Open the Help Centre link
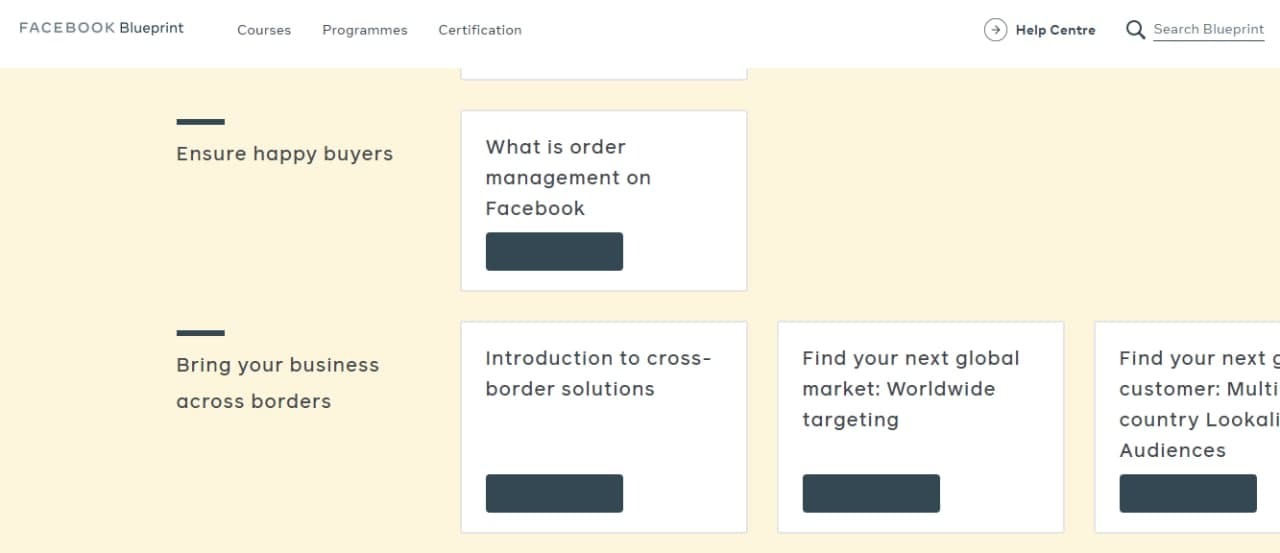Image resolution: width=1280 pixels, height=553 pixels. pos(1055,30)
